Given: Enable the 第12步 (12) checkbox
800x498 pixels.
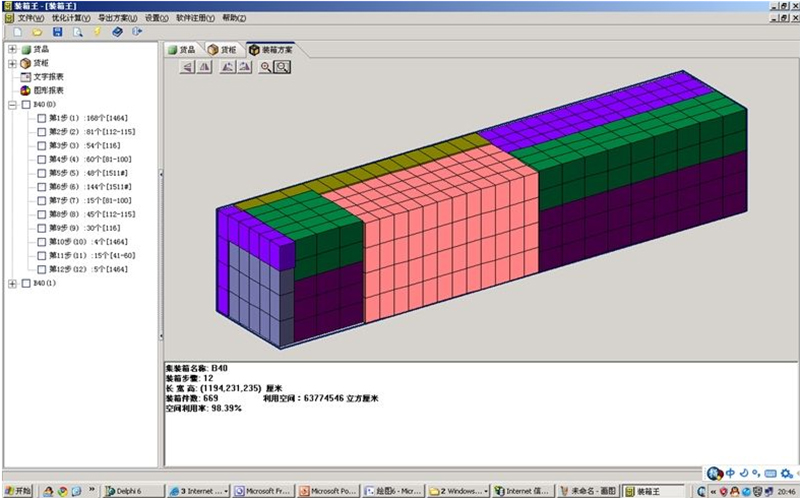Looking at the screenshot, I should pyautogui.click(x=42, y=269).
